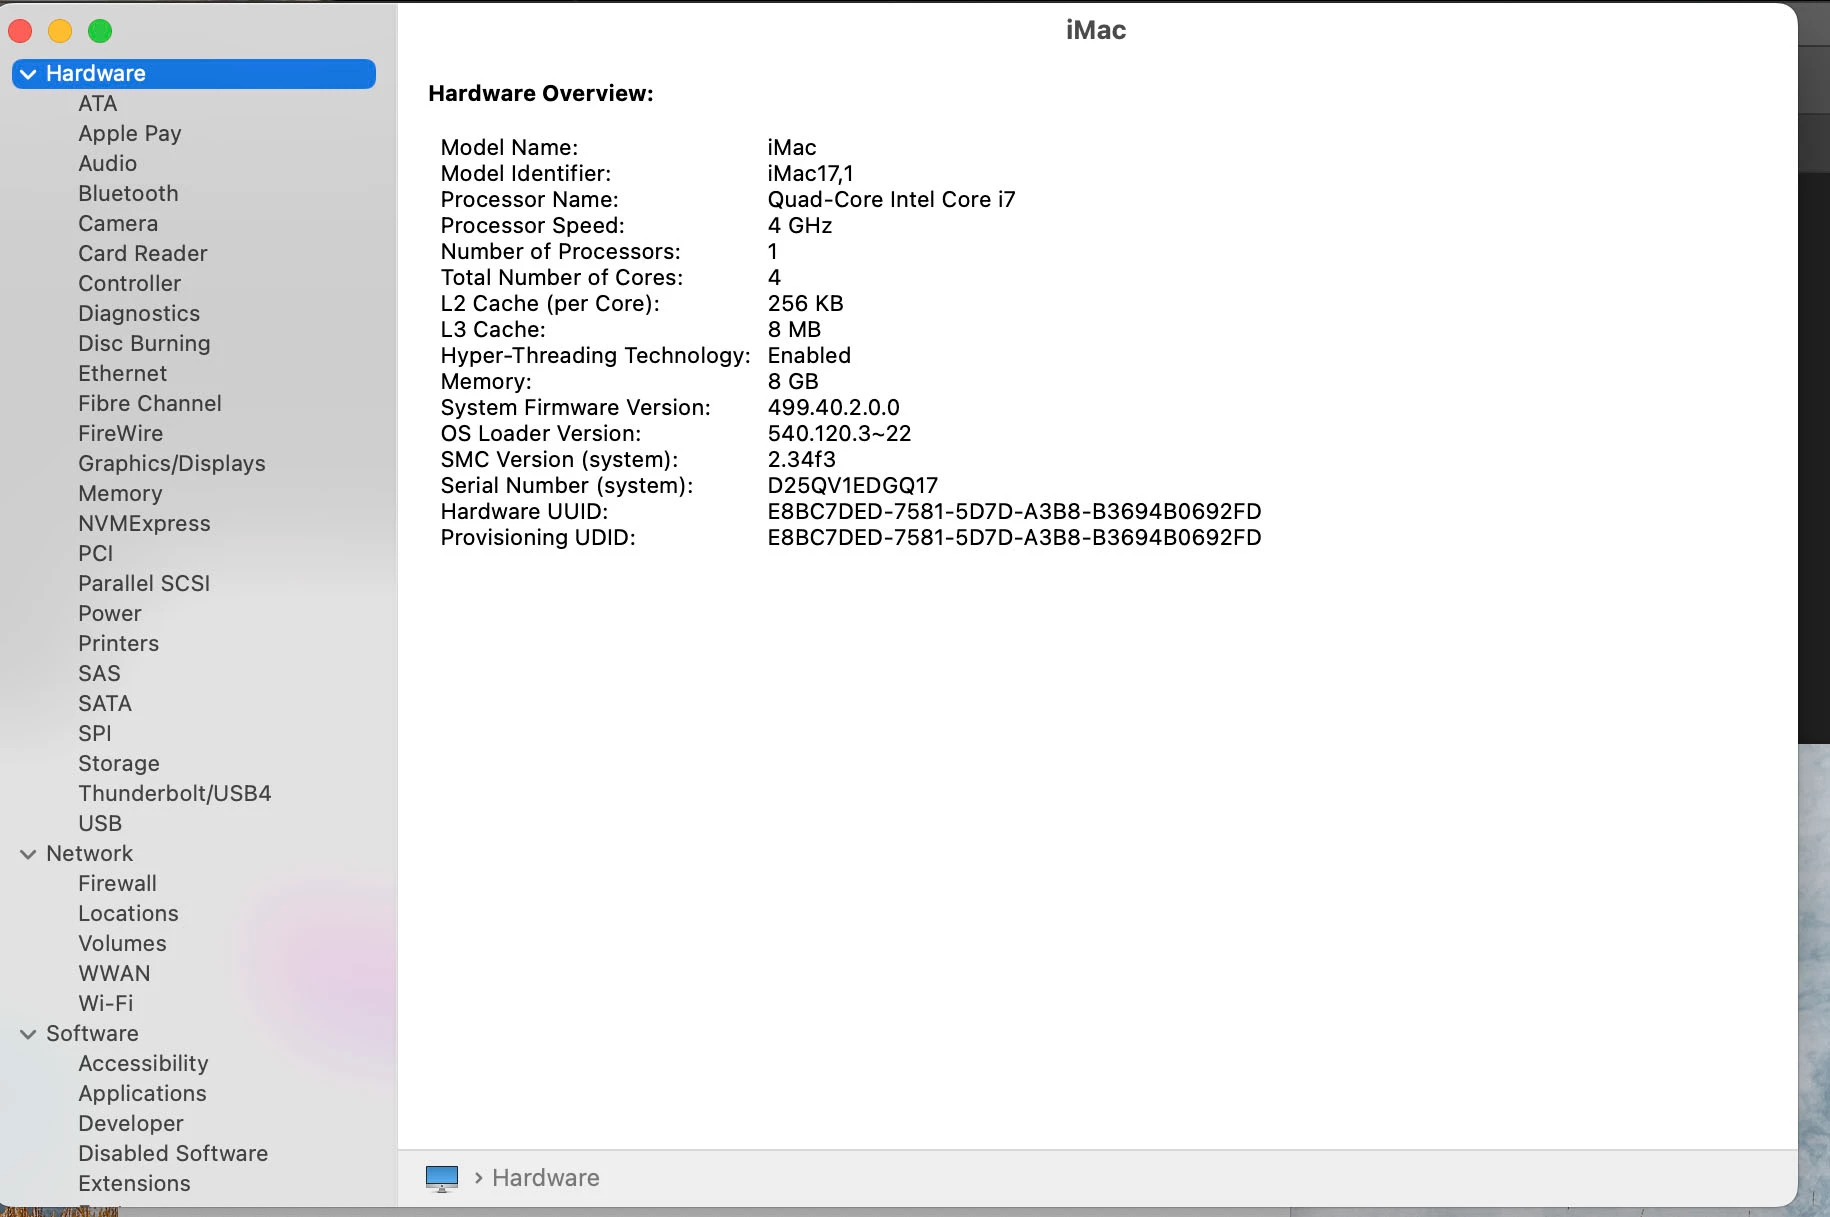Select Printers in the sidebar

[119, 644]
